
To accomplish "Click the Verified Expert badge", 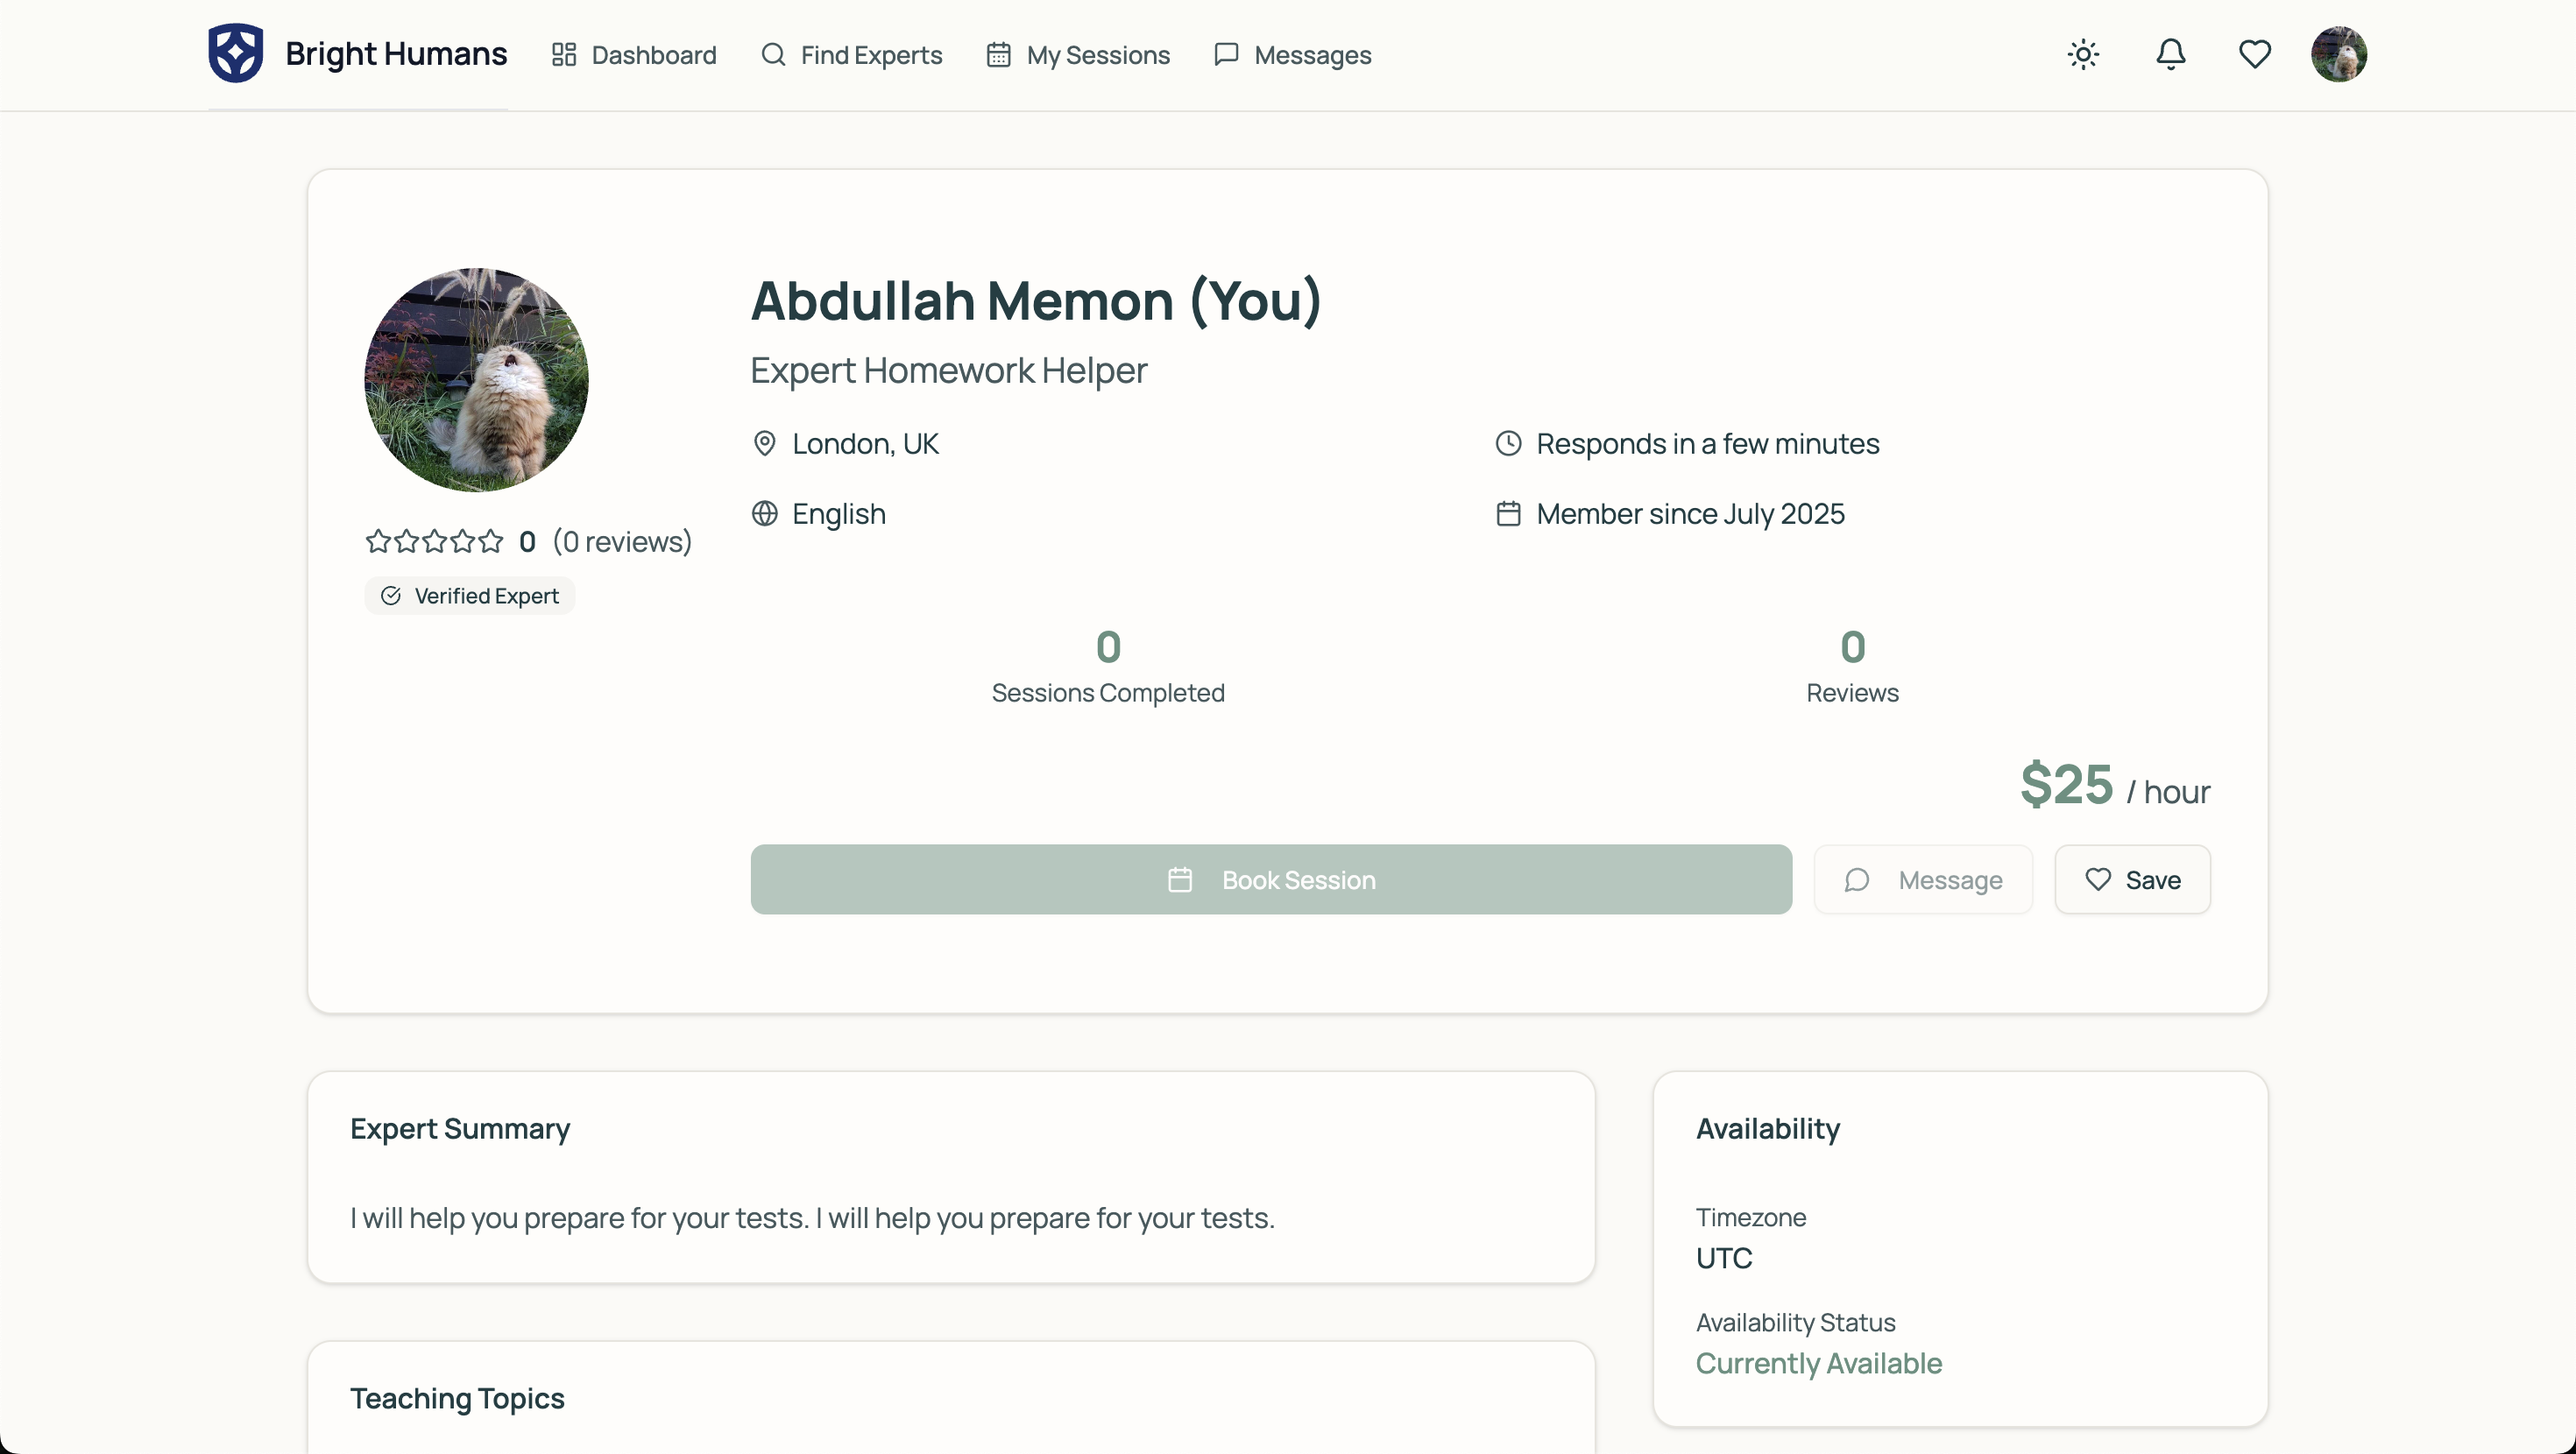I will [469, 595].
